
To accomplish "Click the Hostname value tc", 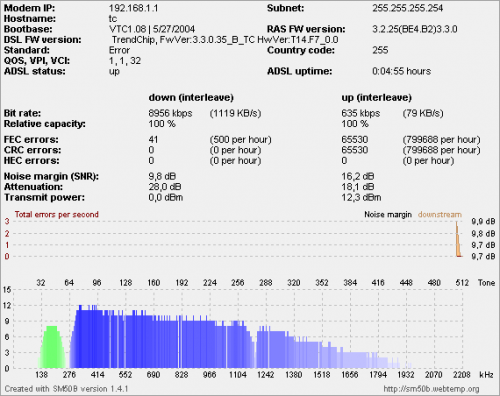I will (113, 19).
